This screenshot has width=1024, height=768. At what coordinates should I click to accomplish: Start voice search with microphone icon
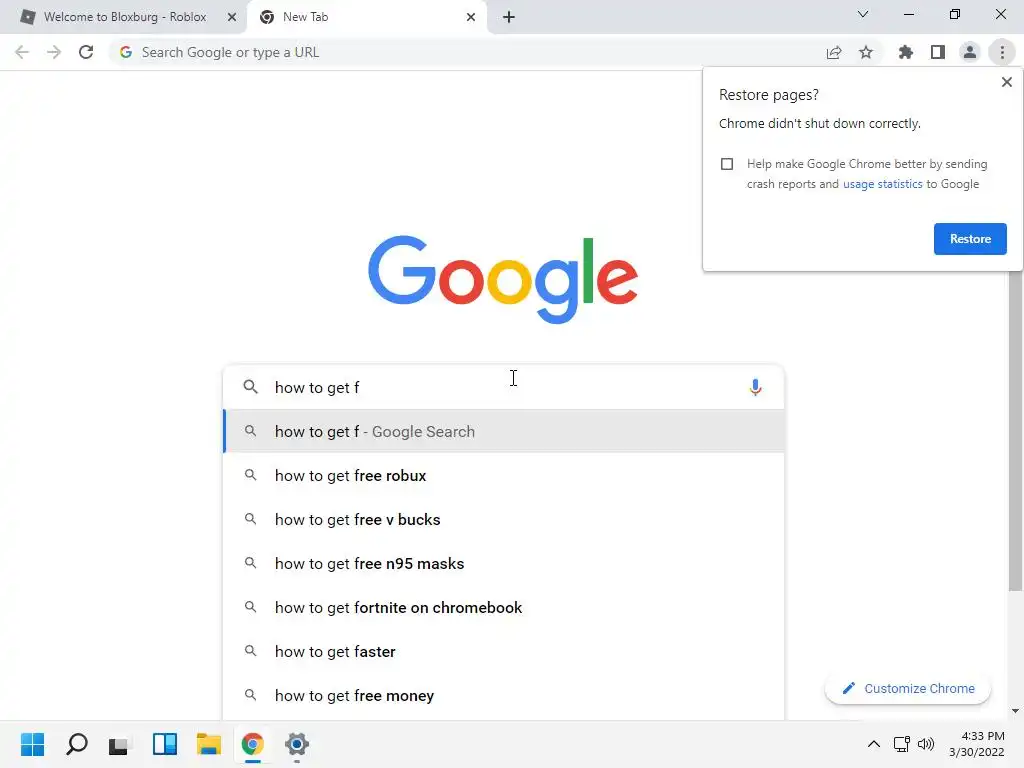pyautogui.click(x=755, y=387)
